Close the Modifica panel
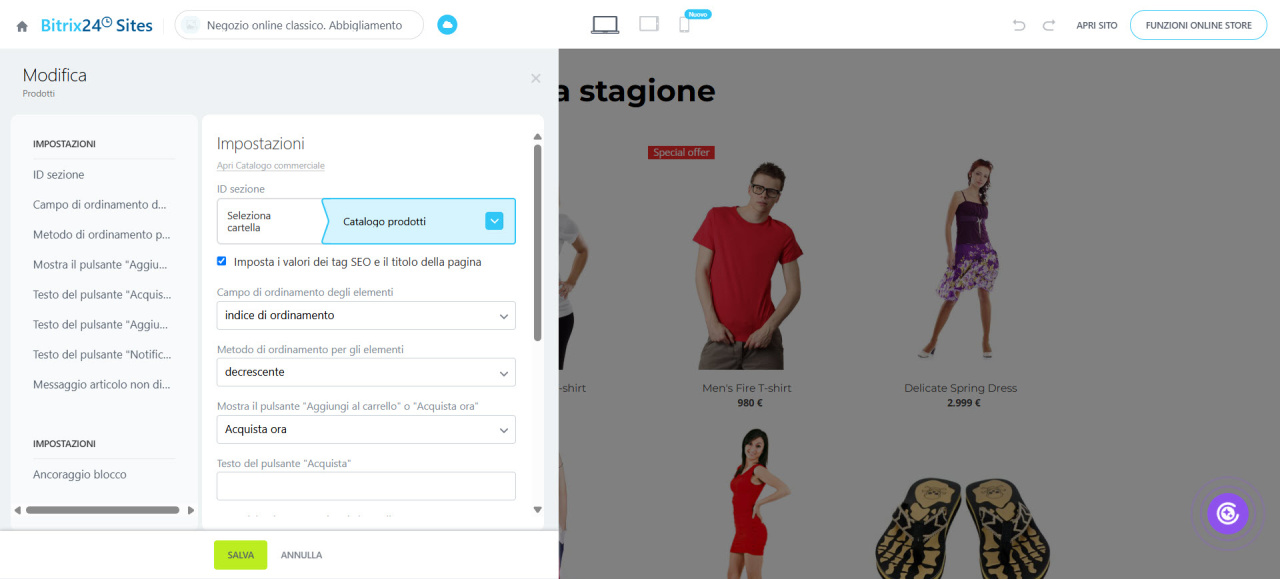1280x579 pixels. click(x=536, y=78)
